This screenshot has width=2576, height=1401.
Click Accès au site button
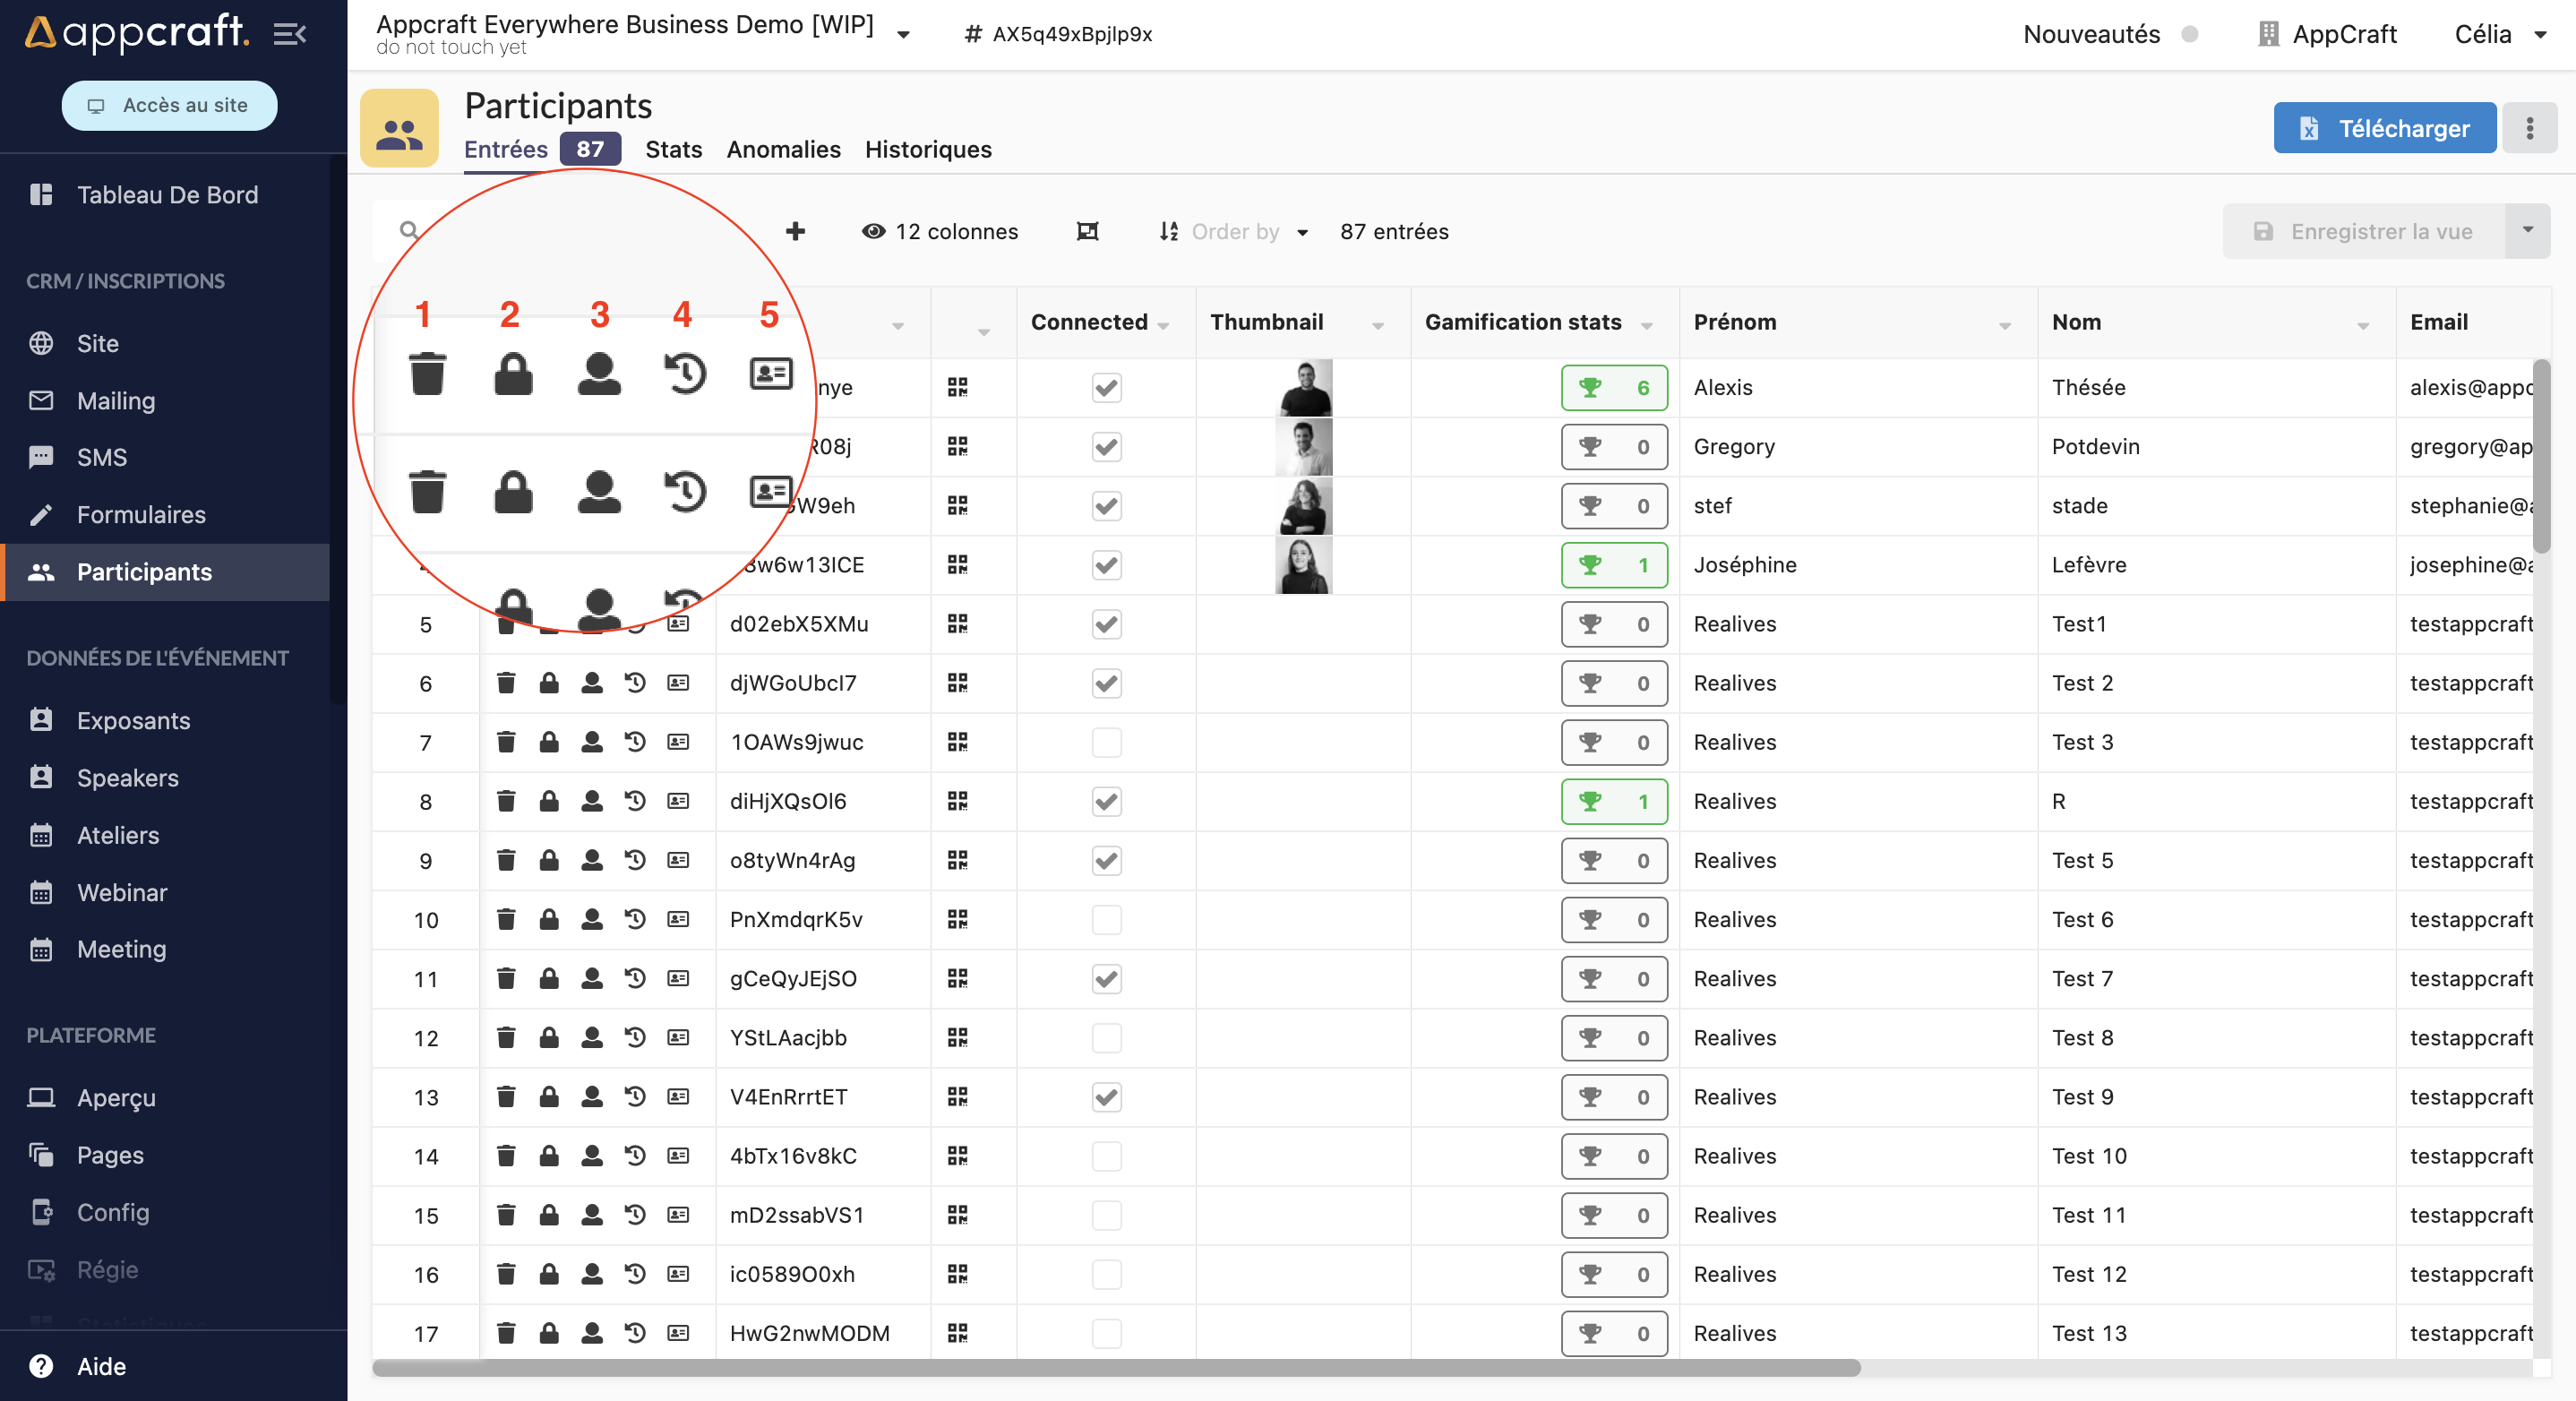170,105
